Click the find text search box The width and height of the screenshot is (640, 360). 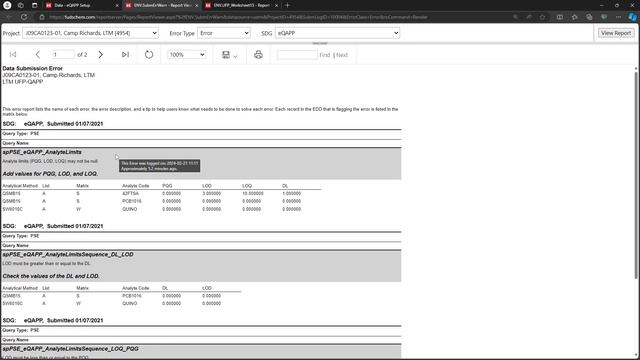(297, 55)
